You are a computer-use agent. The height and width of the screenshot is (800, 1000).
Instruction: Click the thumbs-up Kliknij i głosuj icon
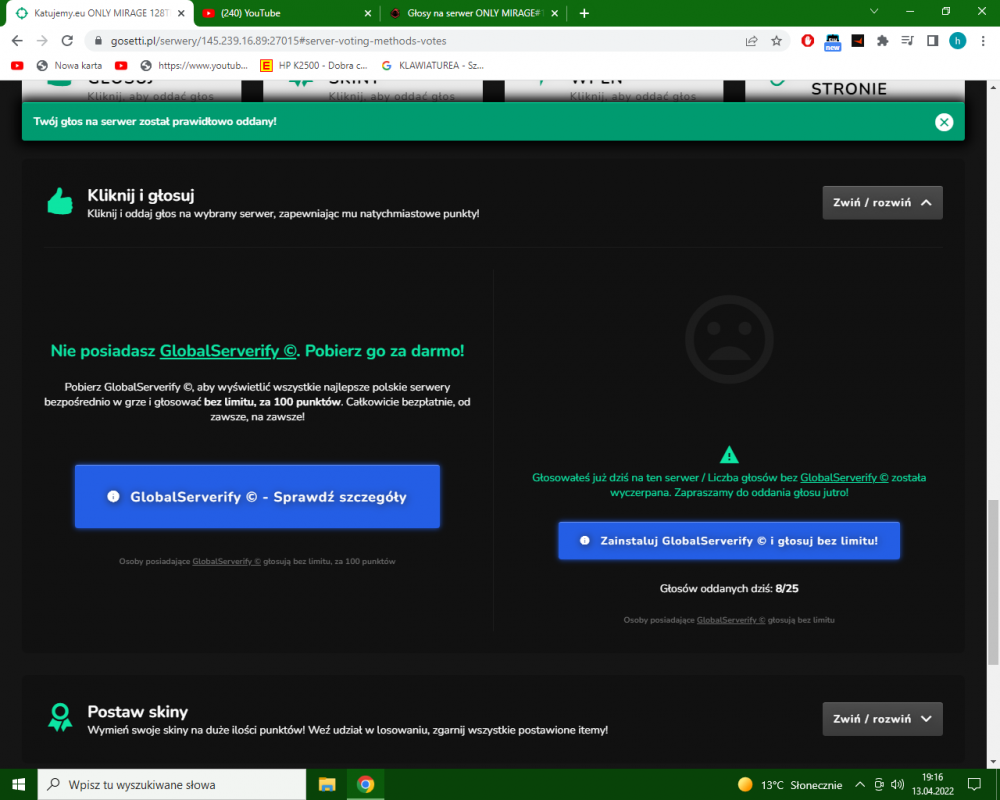pyautogui.click(x=61, y=202)
